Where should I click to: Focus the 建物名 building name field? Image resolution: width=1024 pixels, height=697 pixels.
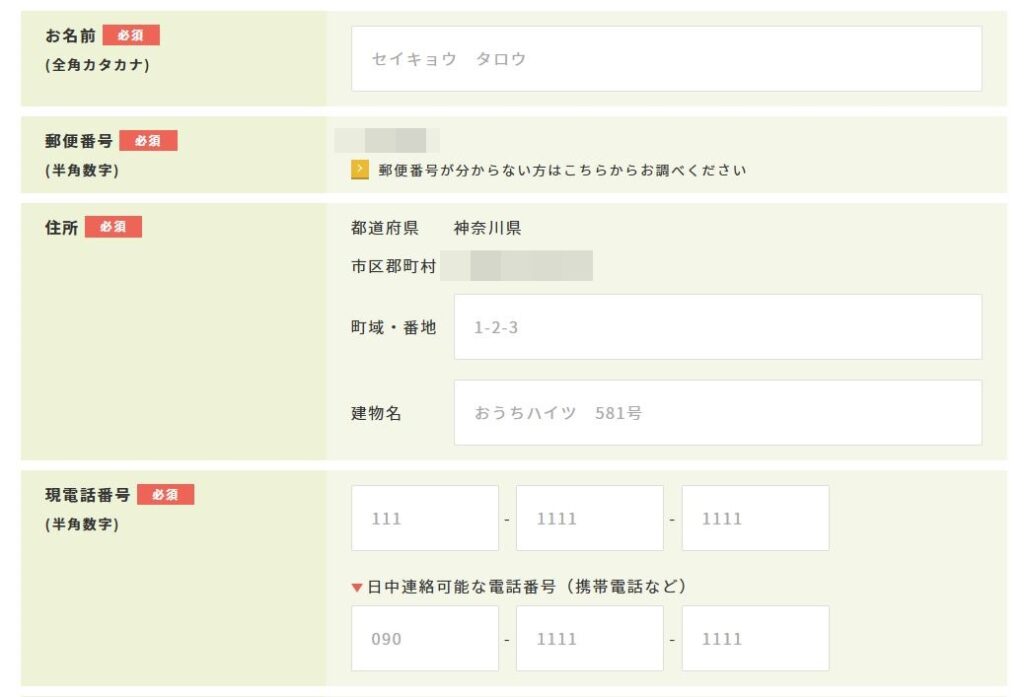717,412
